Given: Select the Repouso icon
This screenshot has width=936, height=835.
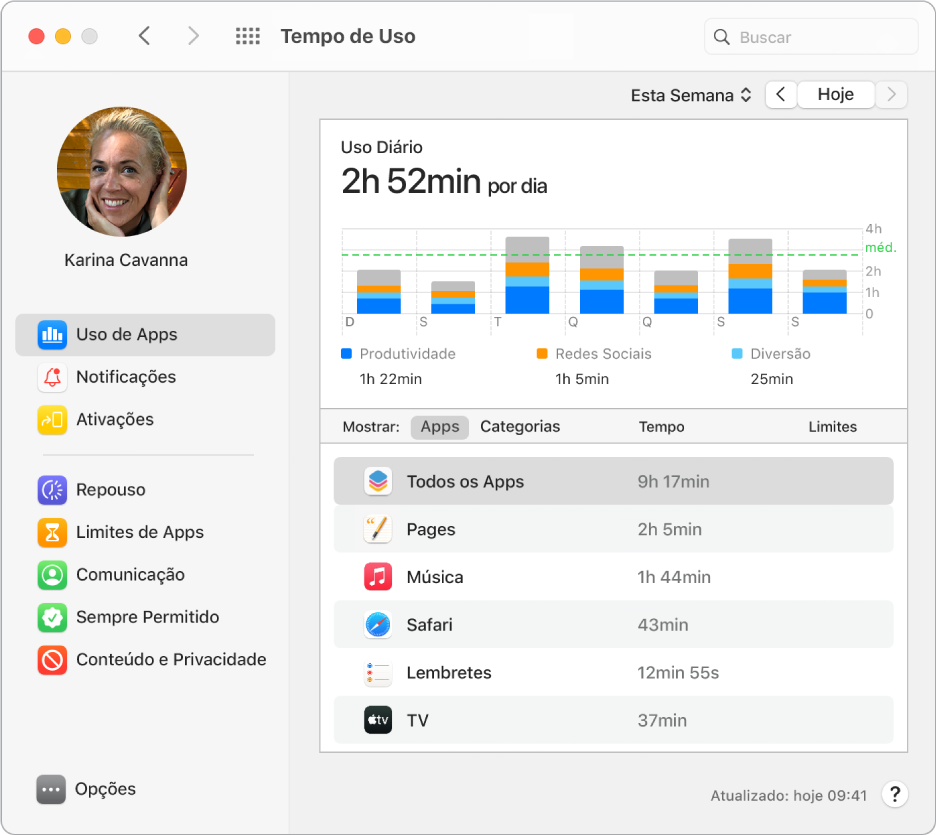Looking at the screenshot, I should coord(52,490).
